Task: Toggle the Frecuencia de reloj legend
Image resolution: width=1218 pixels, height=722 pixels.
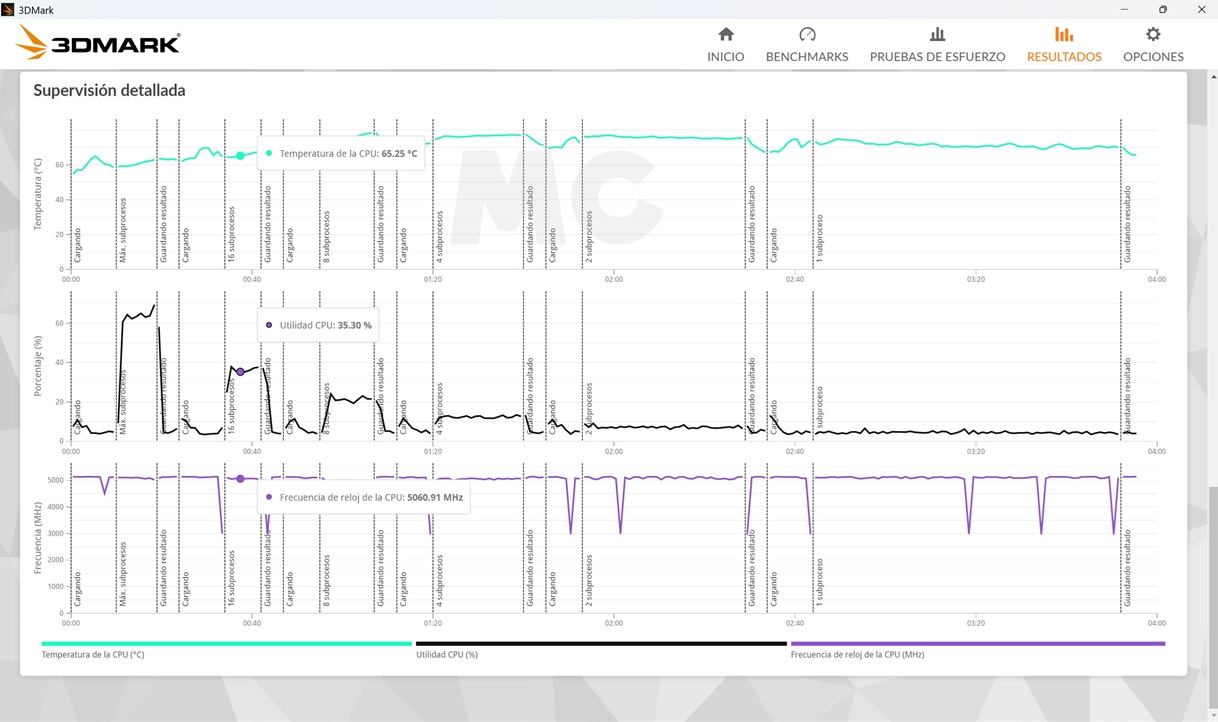Action: tap(857, 655)
